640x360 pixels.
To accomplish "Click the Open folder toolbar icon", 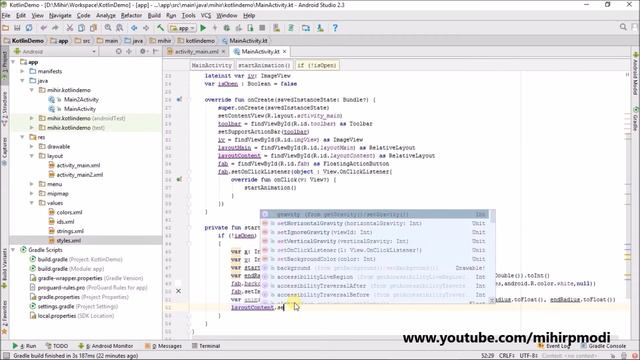I will 6,28.
